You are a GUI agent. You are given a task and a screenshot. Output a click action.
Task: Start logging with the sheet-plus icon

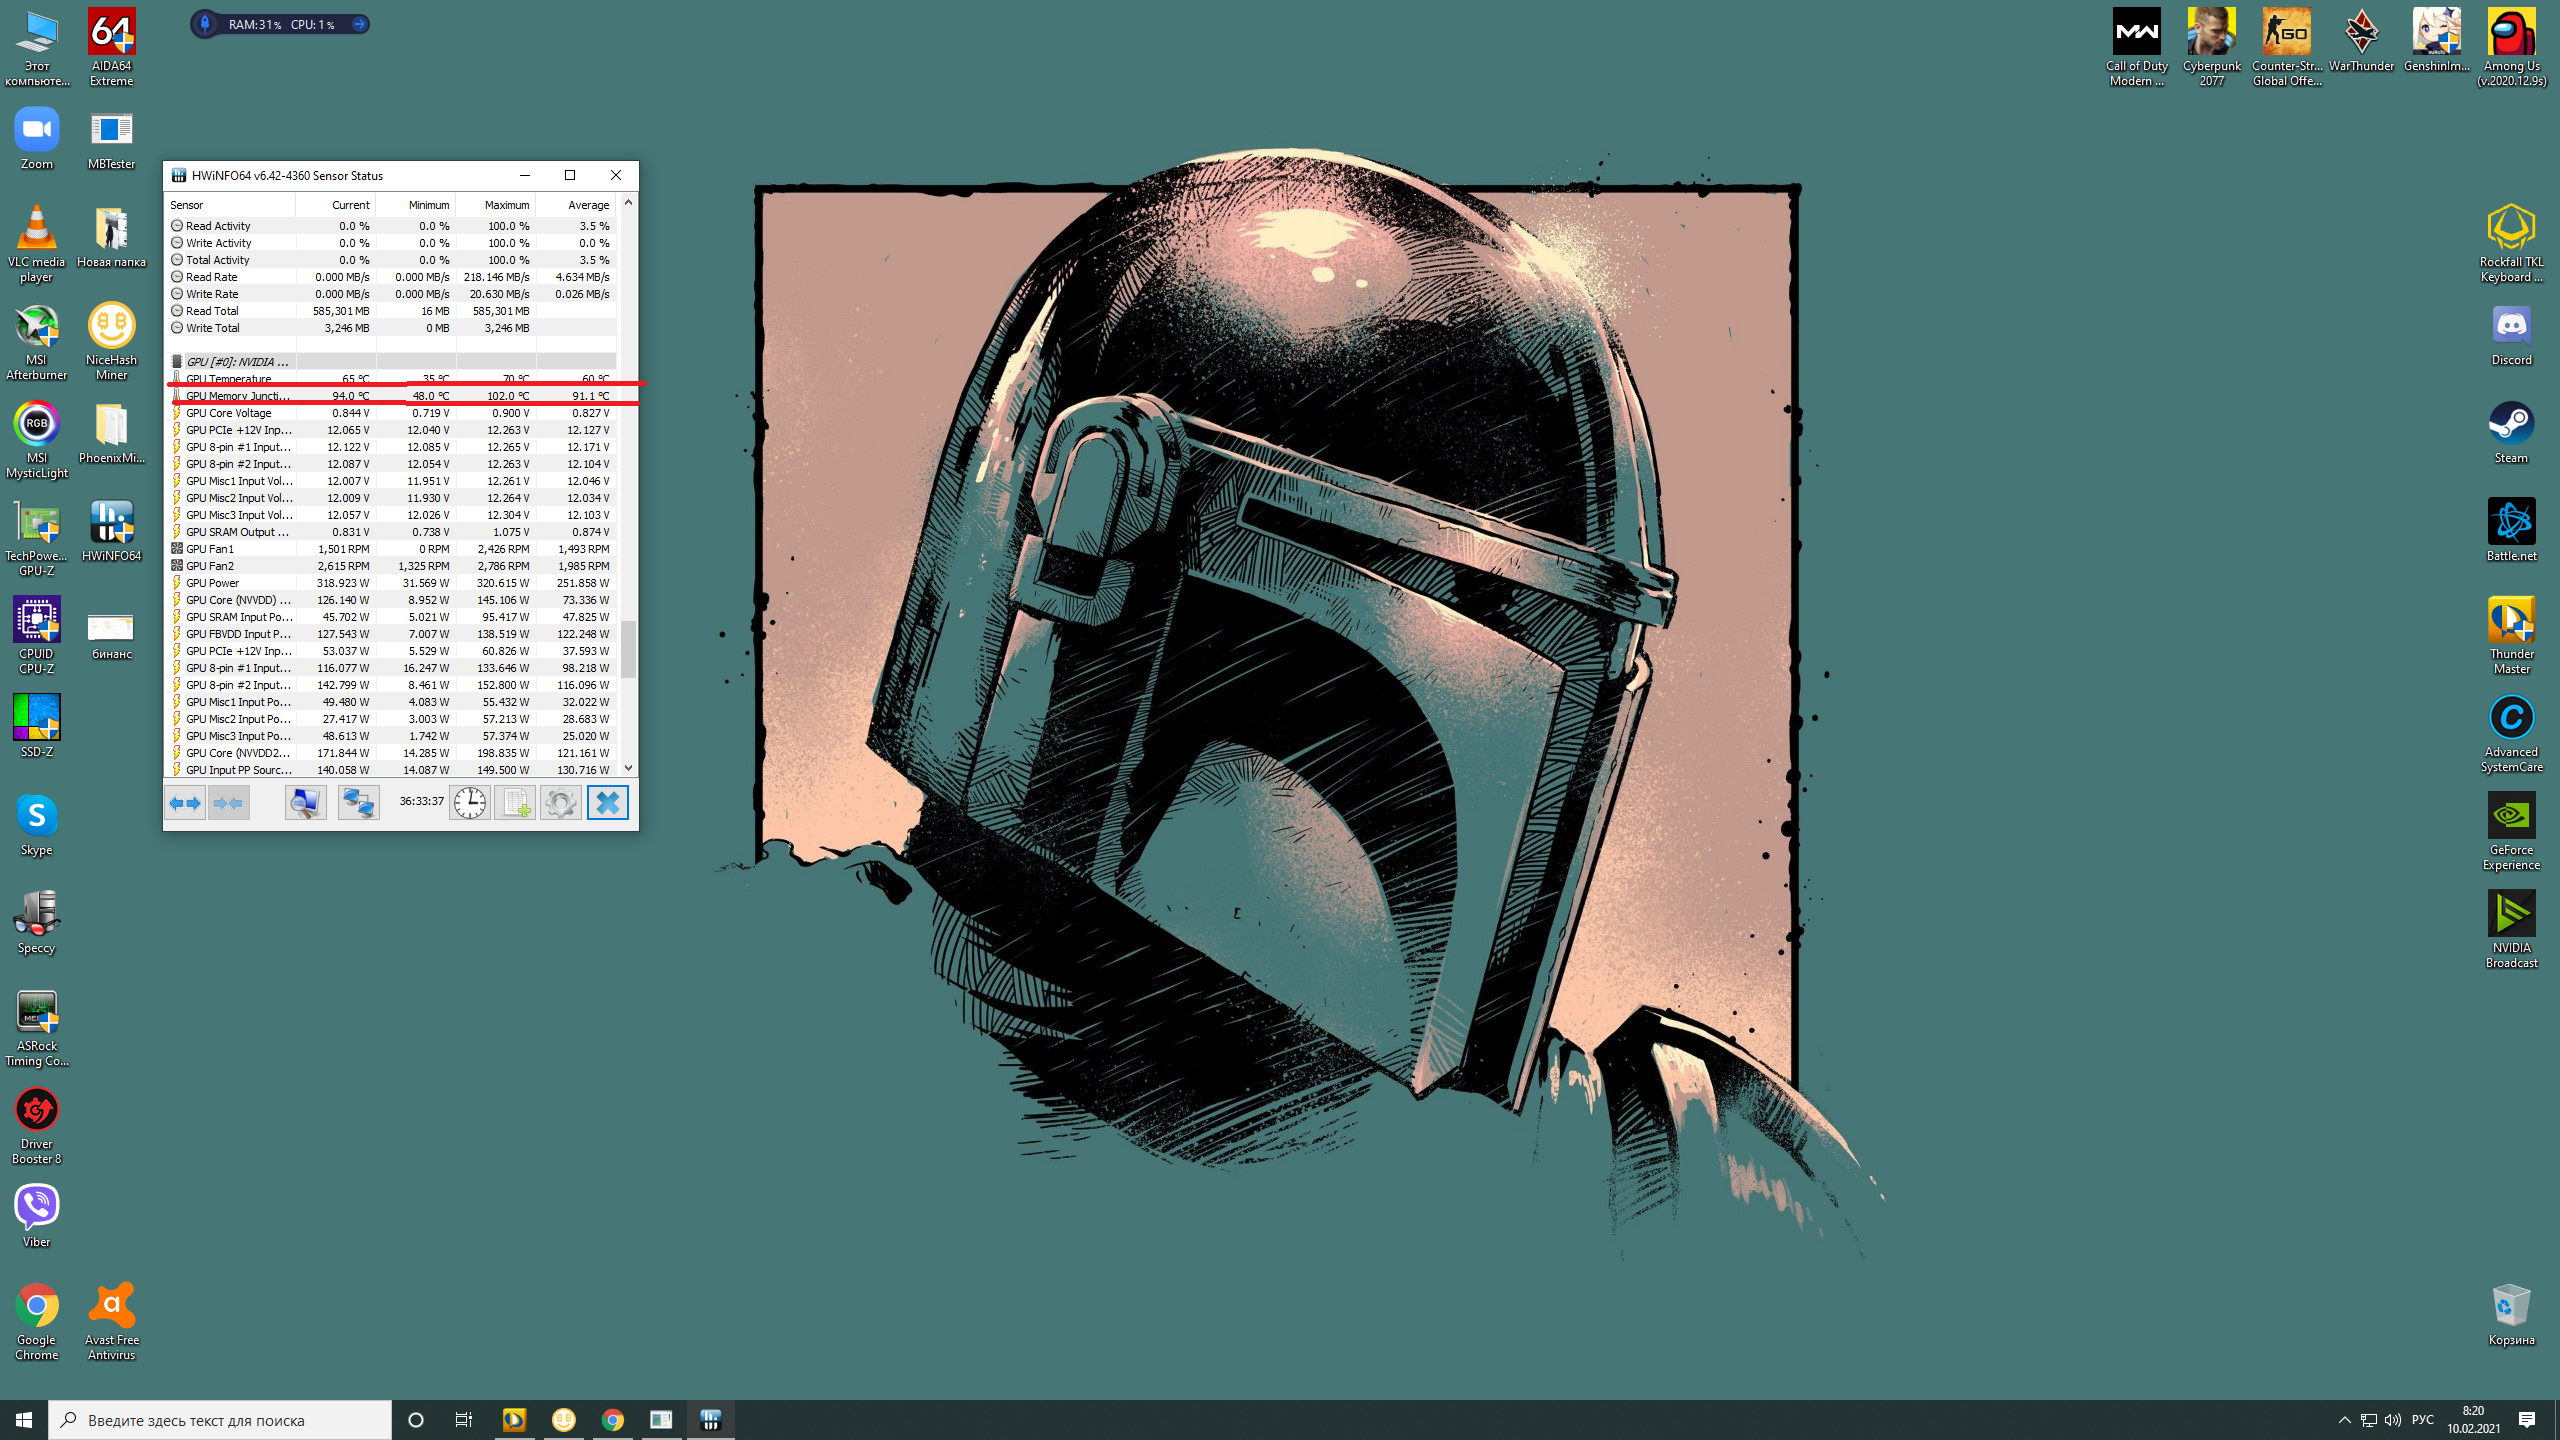[x=515, y=803]
